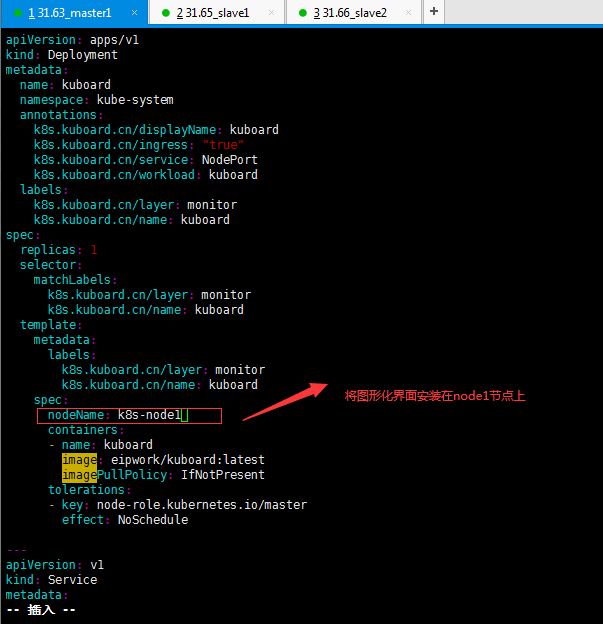Click the red "true" ingress value
603x624 pixels.
click(223, 145)
